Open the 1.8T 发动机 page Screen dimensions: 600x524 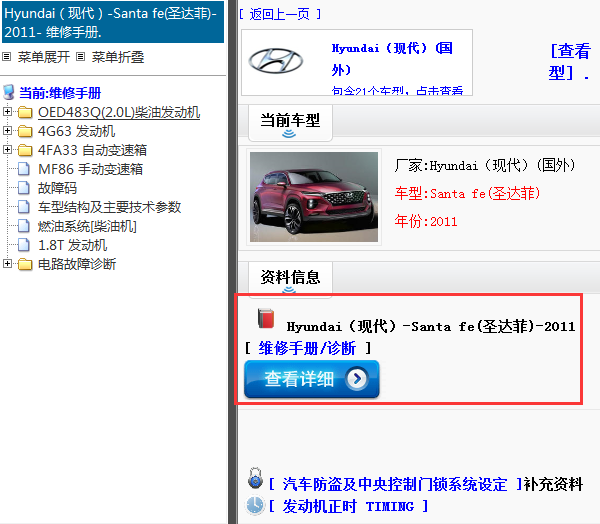coord(73,245)
